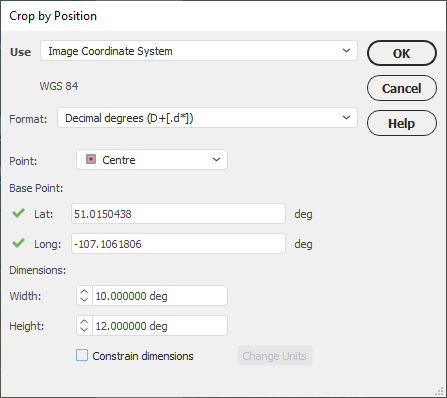This screenshot has height=398, width=447.
Task: Decrease Width using down arrow
Action: [84, 299]
